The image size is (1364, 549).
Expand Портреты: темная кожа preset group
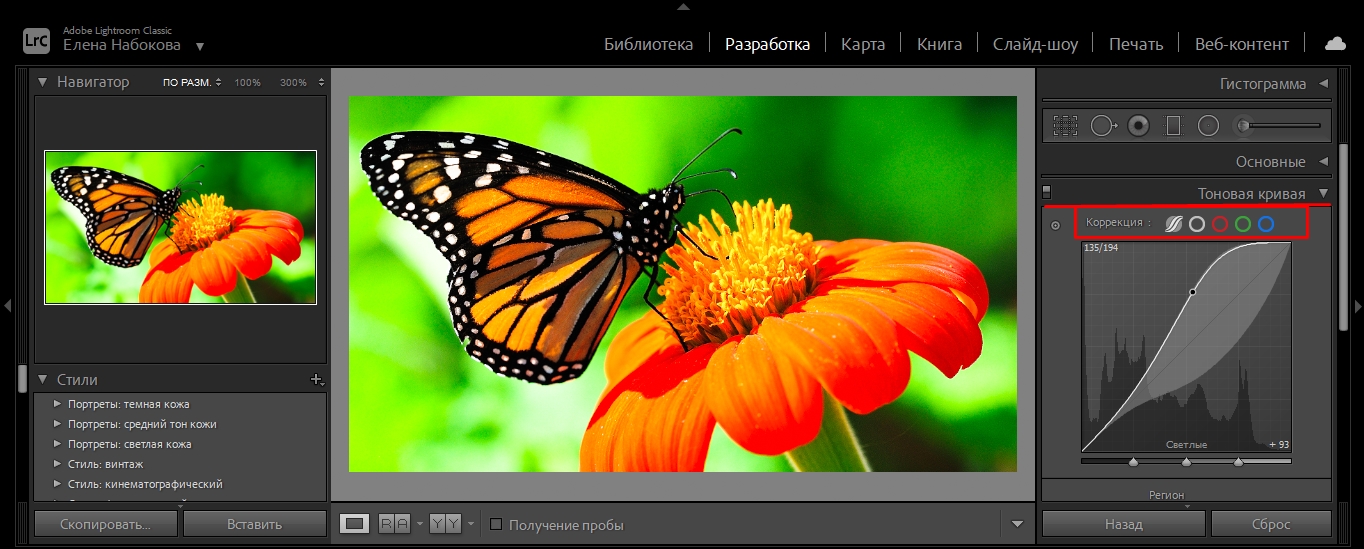click(56, 404)
